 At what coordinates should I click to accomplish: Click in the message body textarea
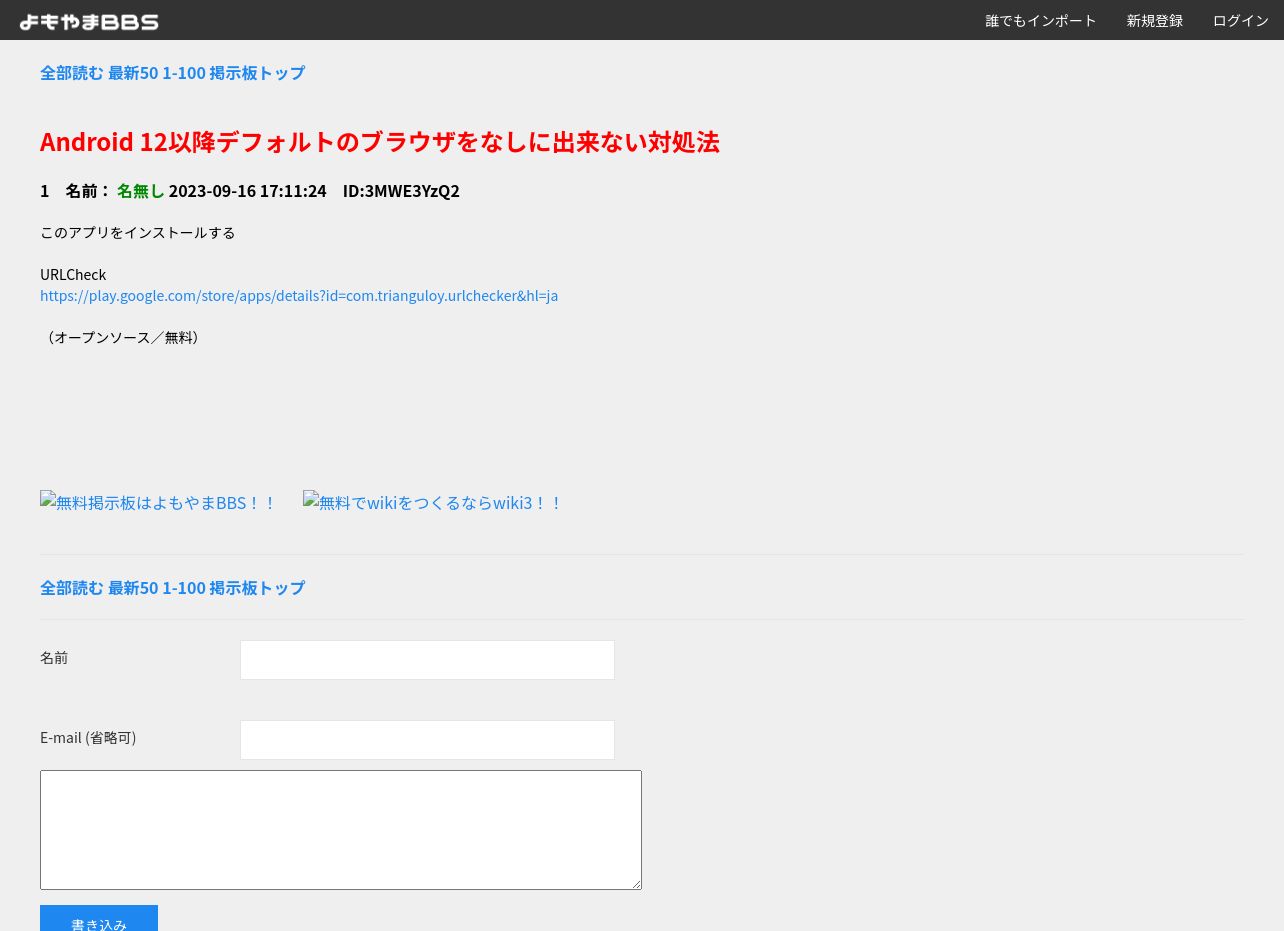[x=341, y=830]
